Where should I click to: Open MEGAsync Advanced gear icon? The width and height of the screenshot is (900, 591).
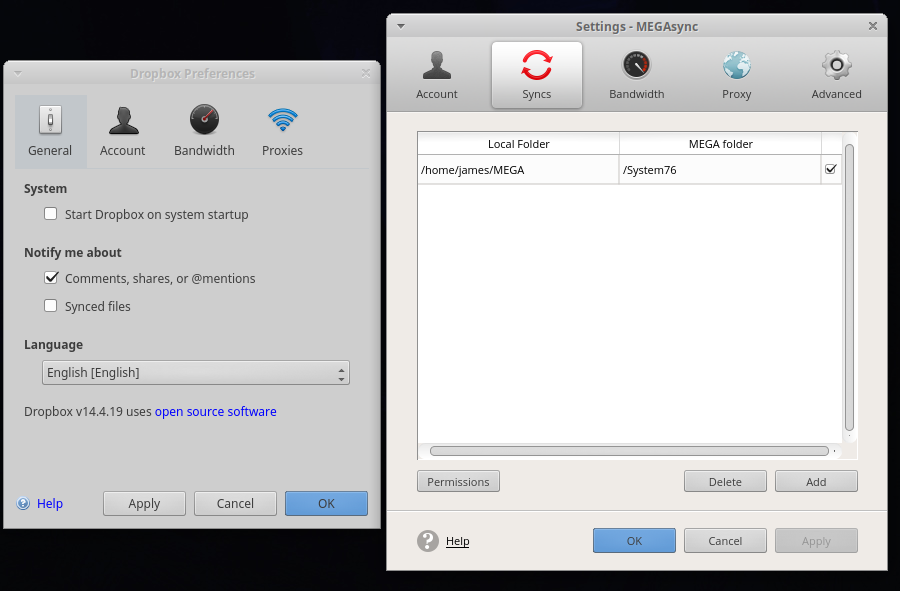(x=837, y=67)
